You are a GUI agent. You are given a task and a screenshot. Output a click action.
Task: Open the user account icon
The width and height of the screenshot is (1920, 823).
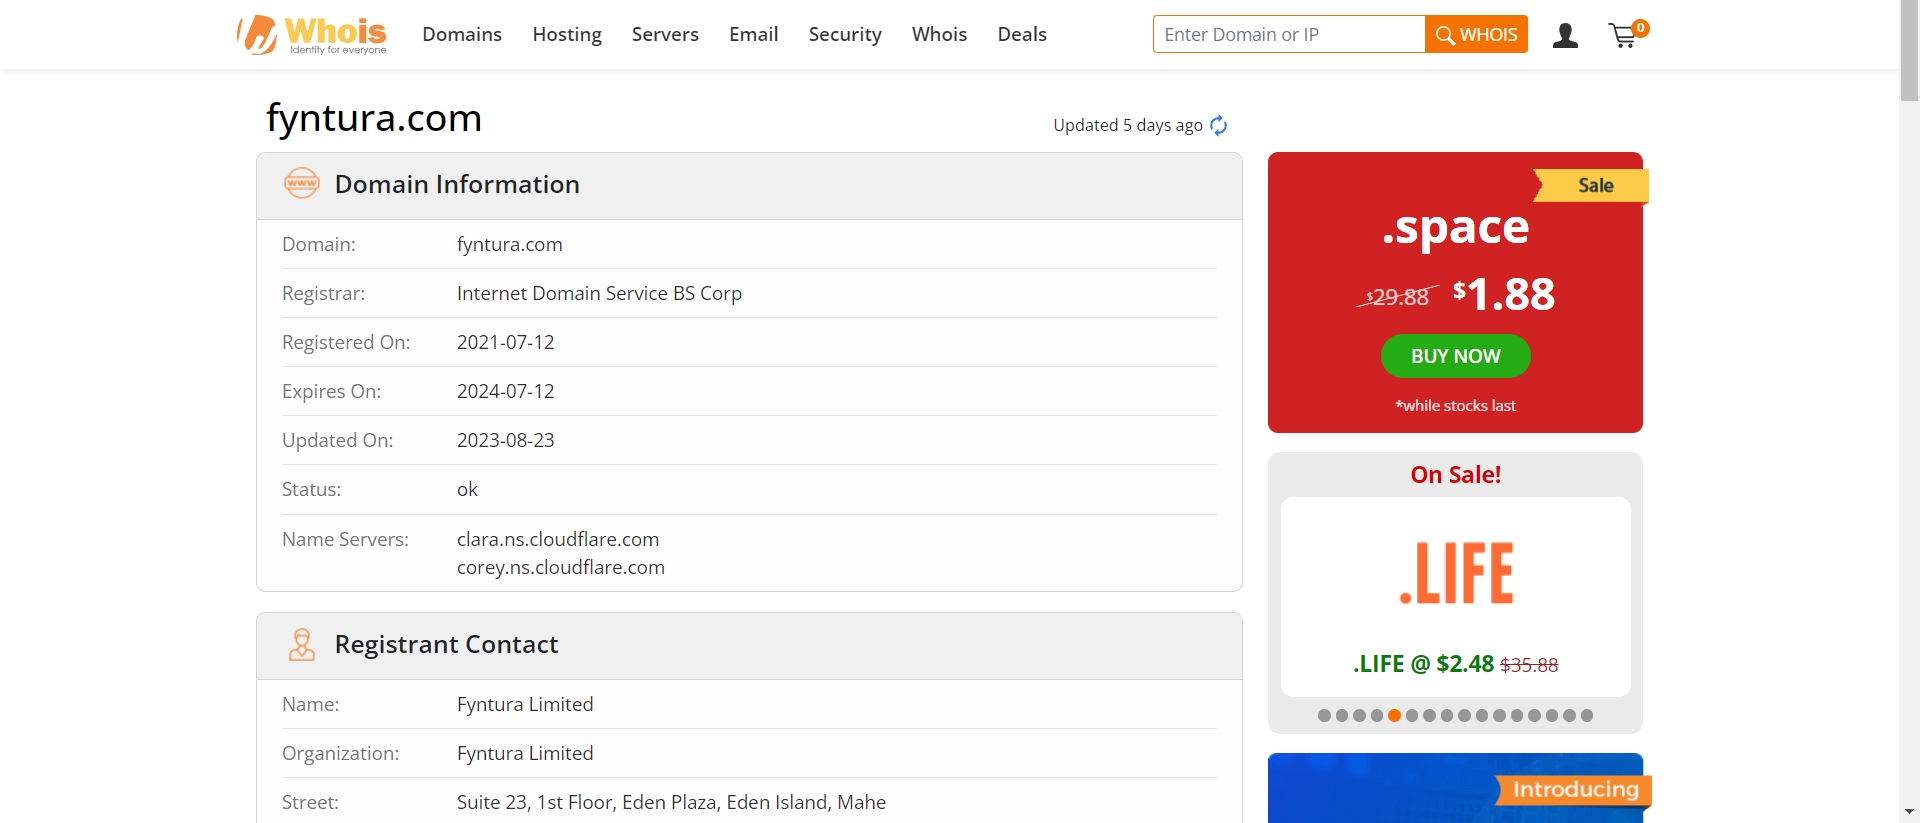coord(1565,36)
